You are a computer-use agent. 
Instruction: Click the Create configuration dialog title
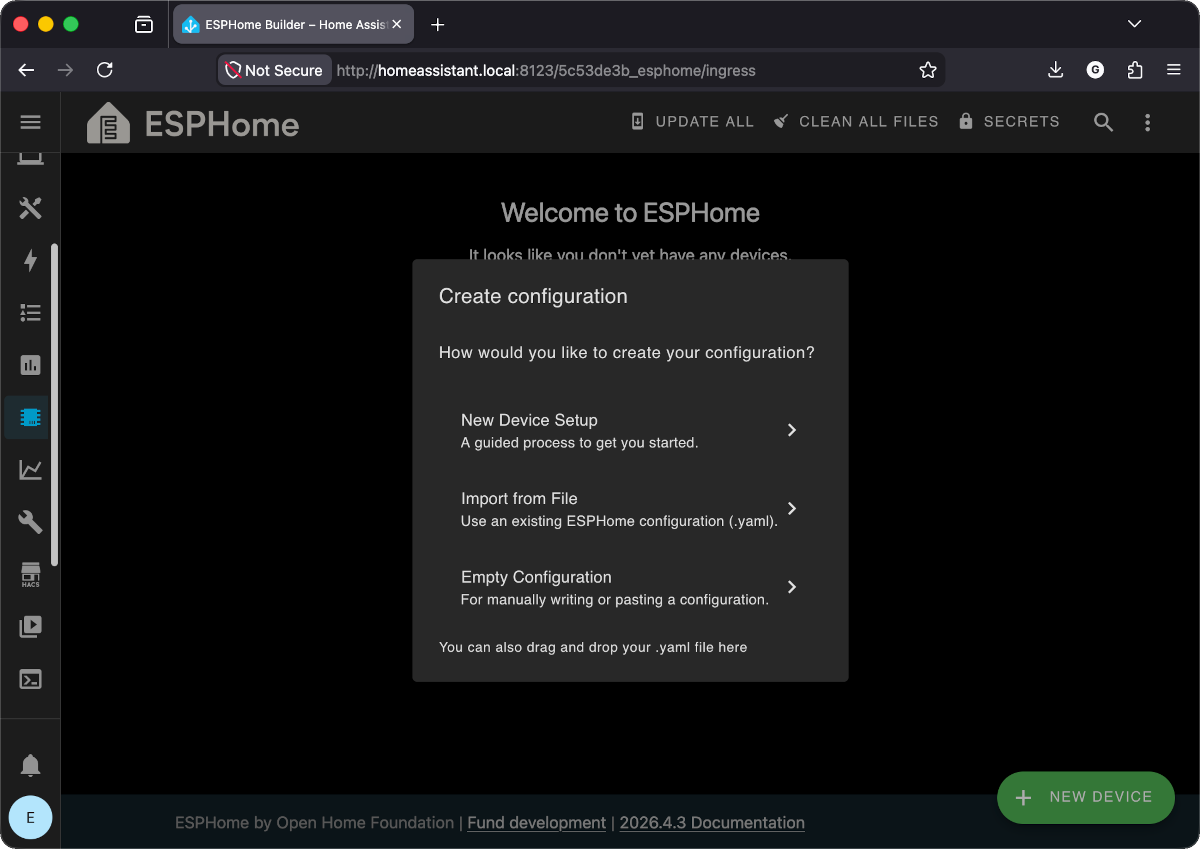(x=533, y=296)
